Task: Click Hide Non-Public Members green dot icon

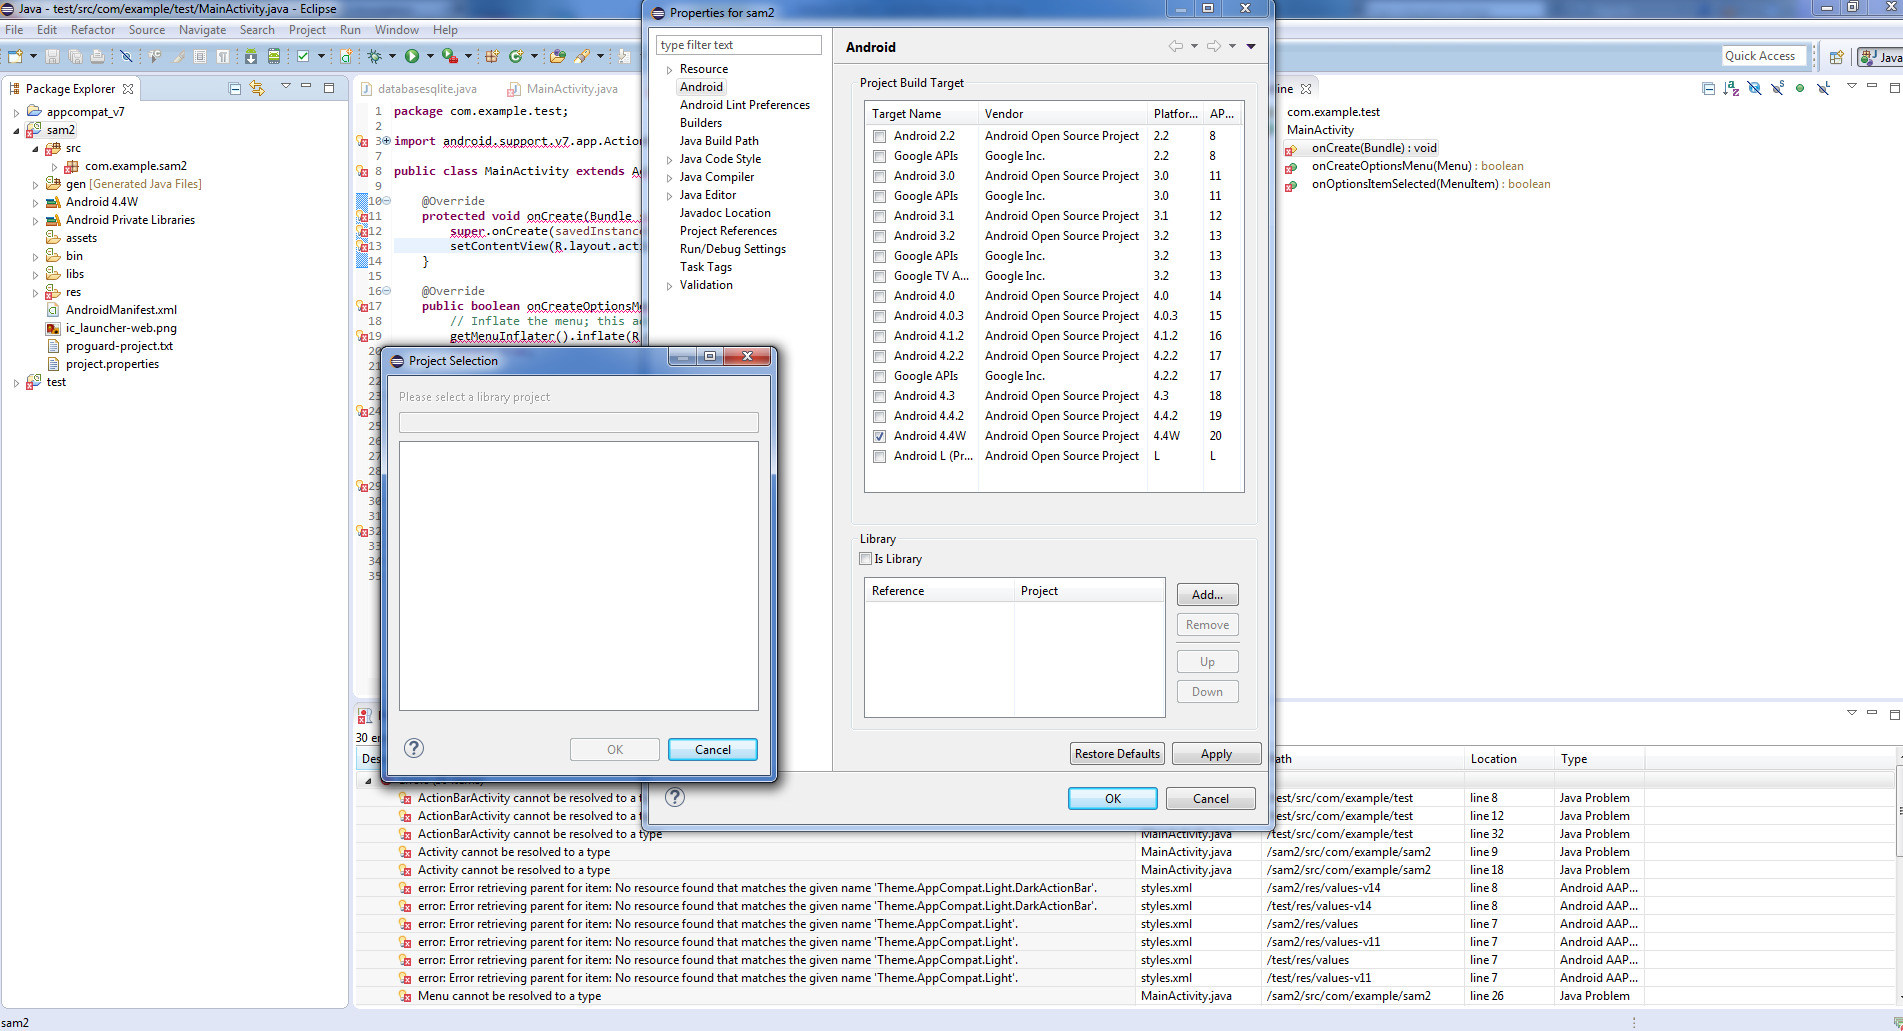Action: [x=1800, y=88]
